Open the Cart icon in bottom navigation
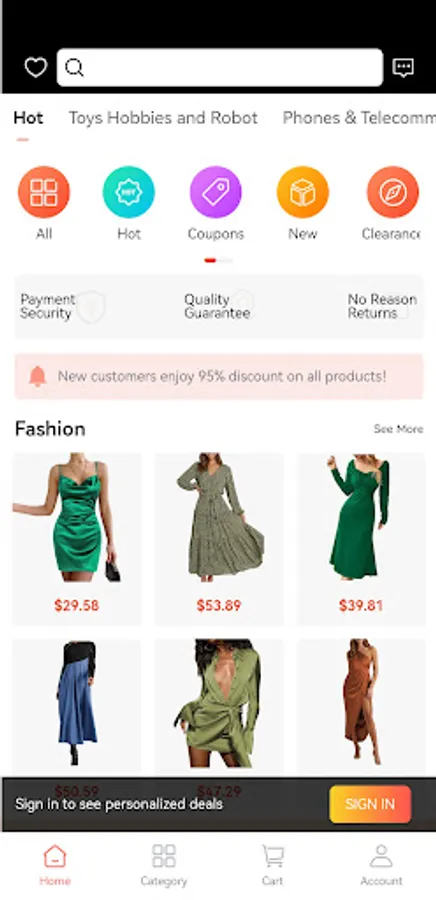436x900 pixels. click(272, 865)
